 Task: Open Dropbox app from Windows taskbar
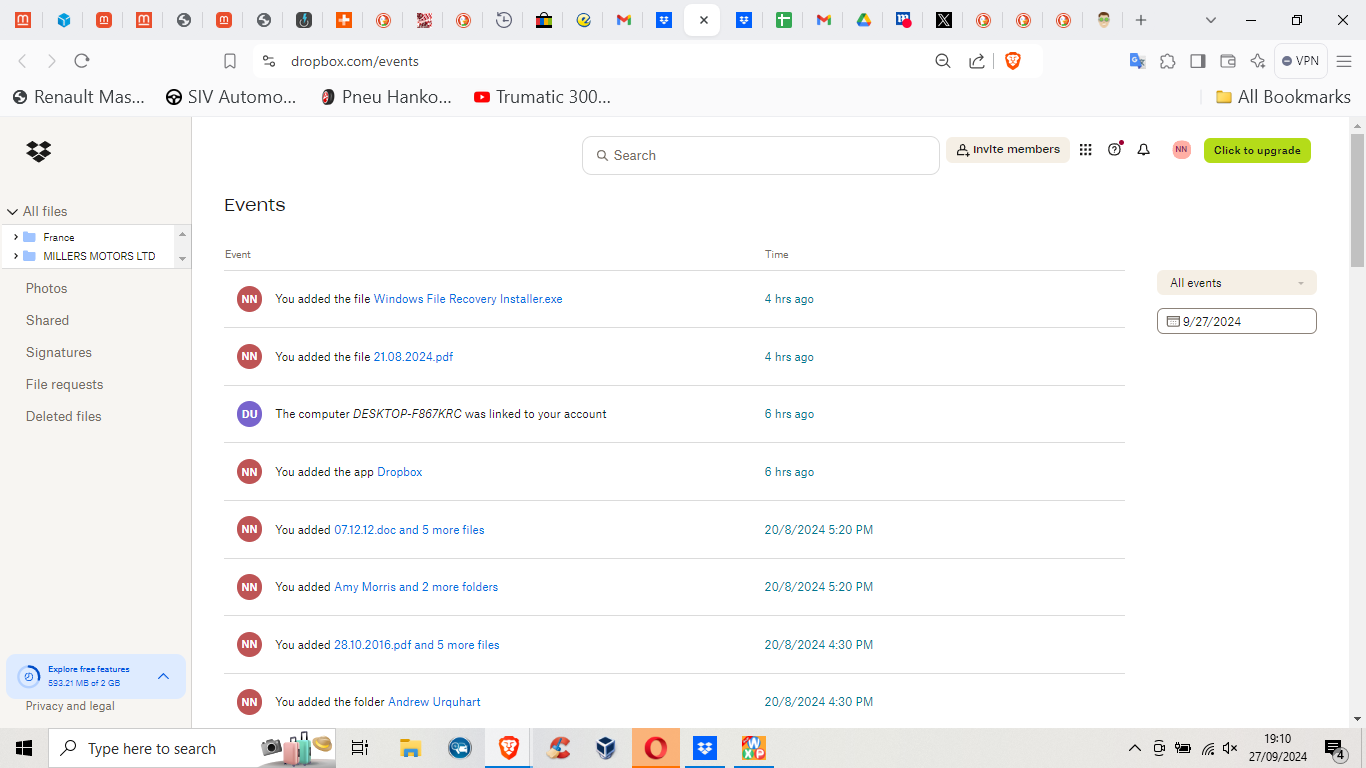705,748
